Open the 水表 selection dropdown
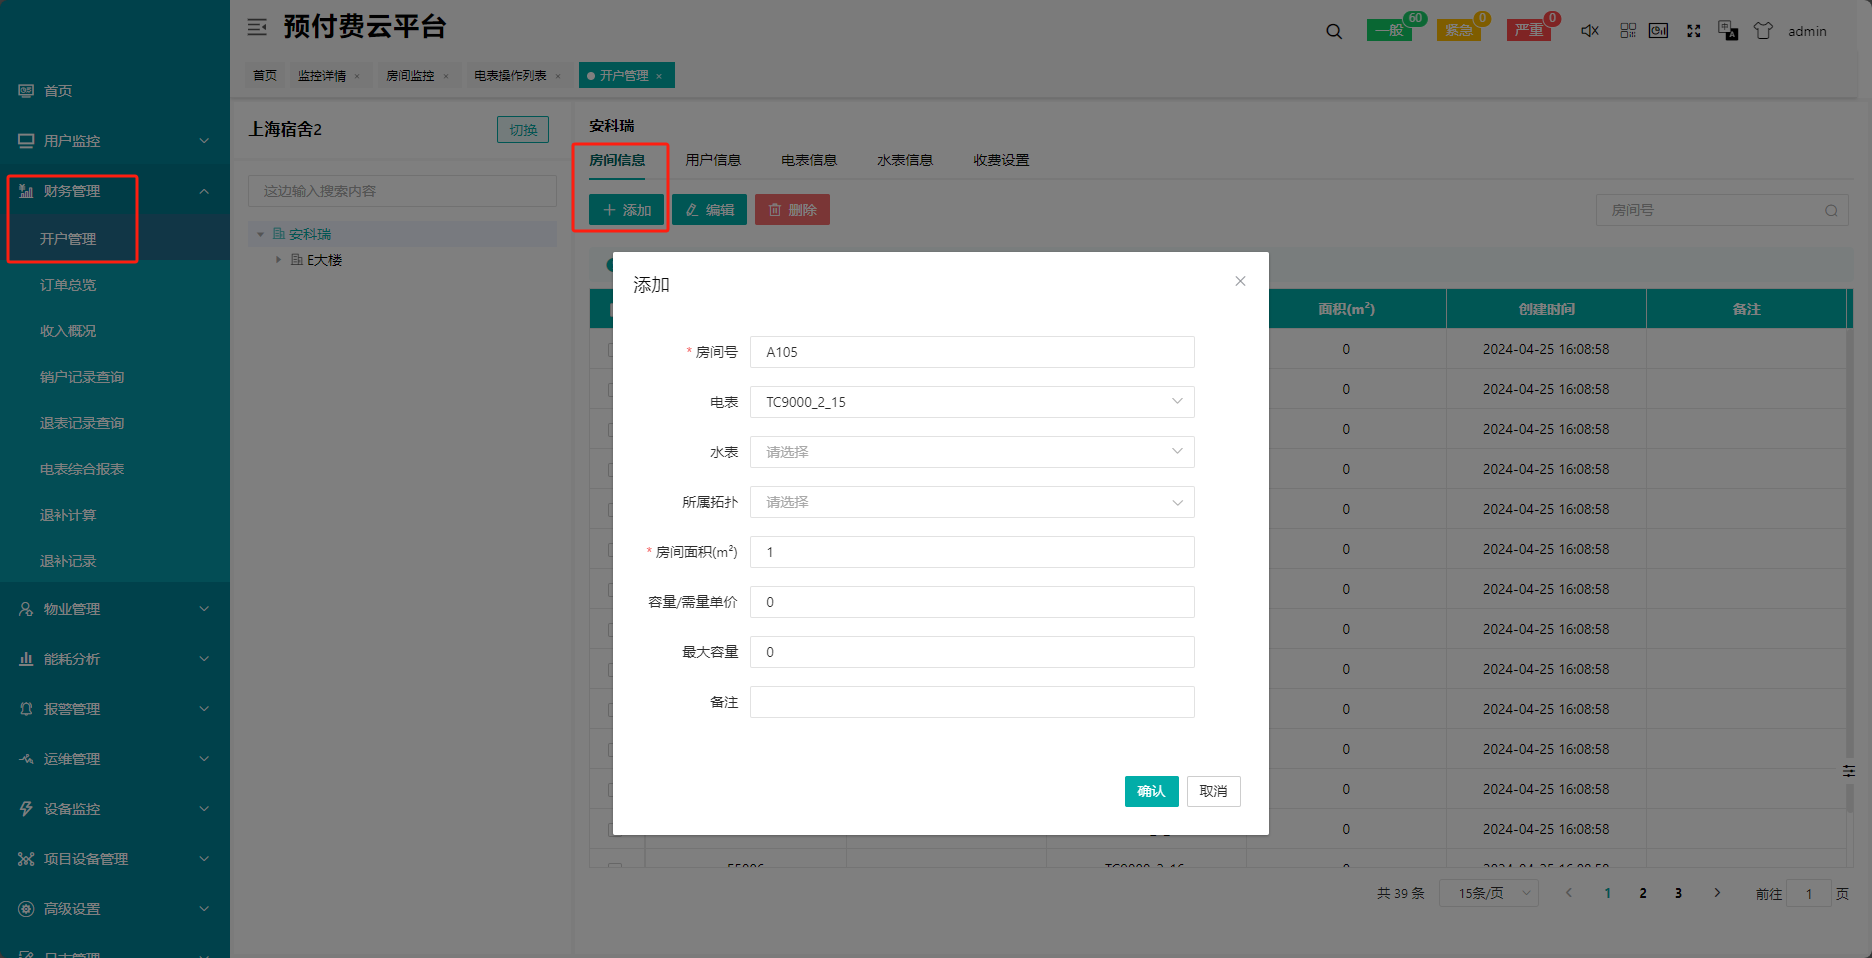 pos(971,452)
